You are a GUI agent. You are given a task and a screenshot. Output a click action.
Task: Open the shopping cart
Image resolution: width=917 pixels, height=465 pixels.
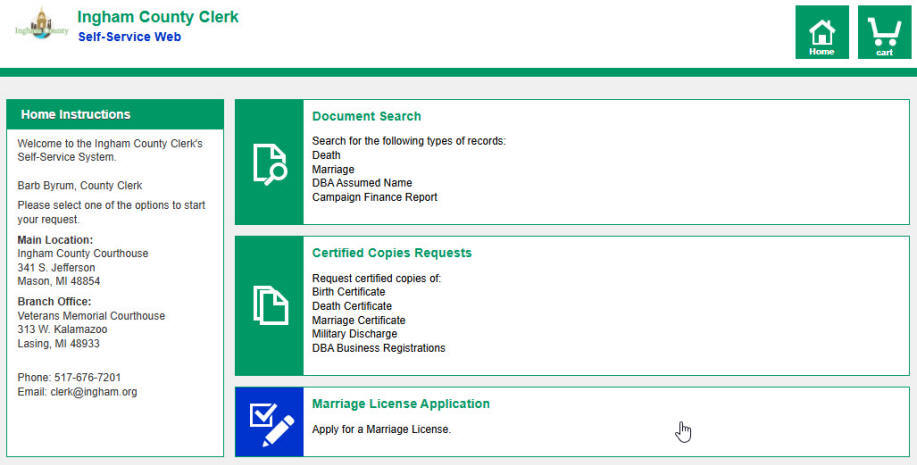tap(884, 33)
